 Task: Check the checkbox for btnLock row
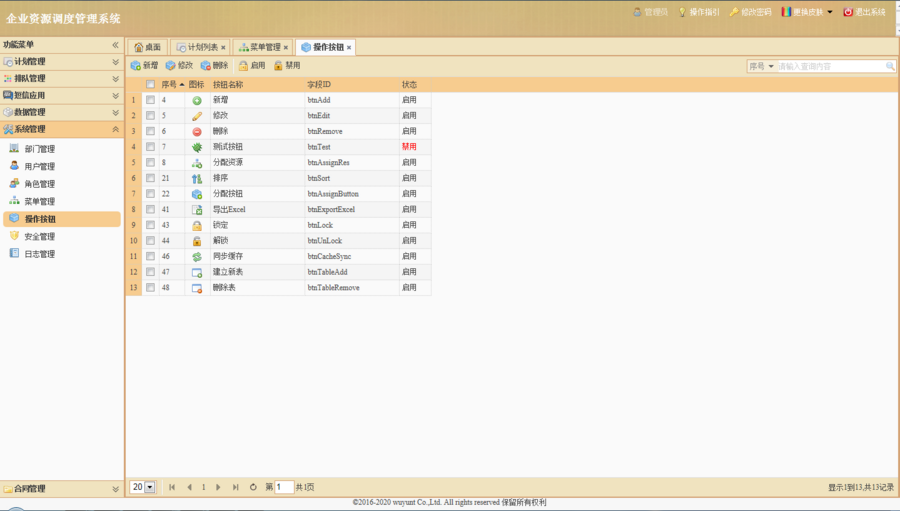pyautogui.click(x=150, y=225)
